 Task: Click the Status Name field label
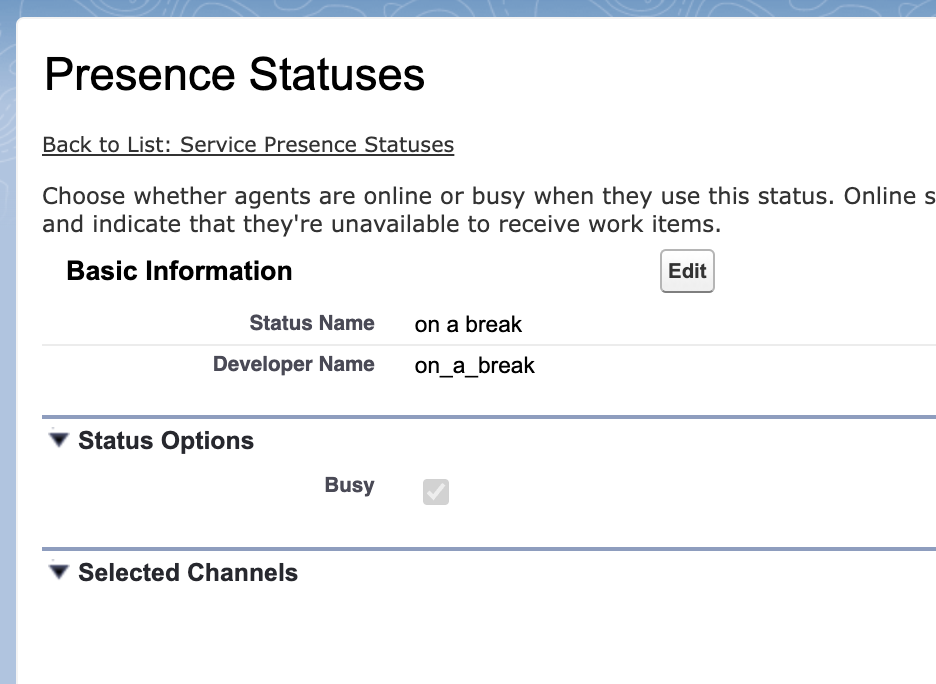click(312, 323)
